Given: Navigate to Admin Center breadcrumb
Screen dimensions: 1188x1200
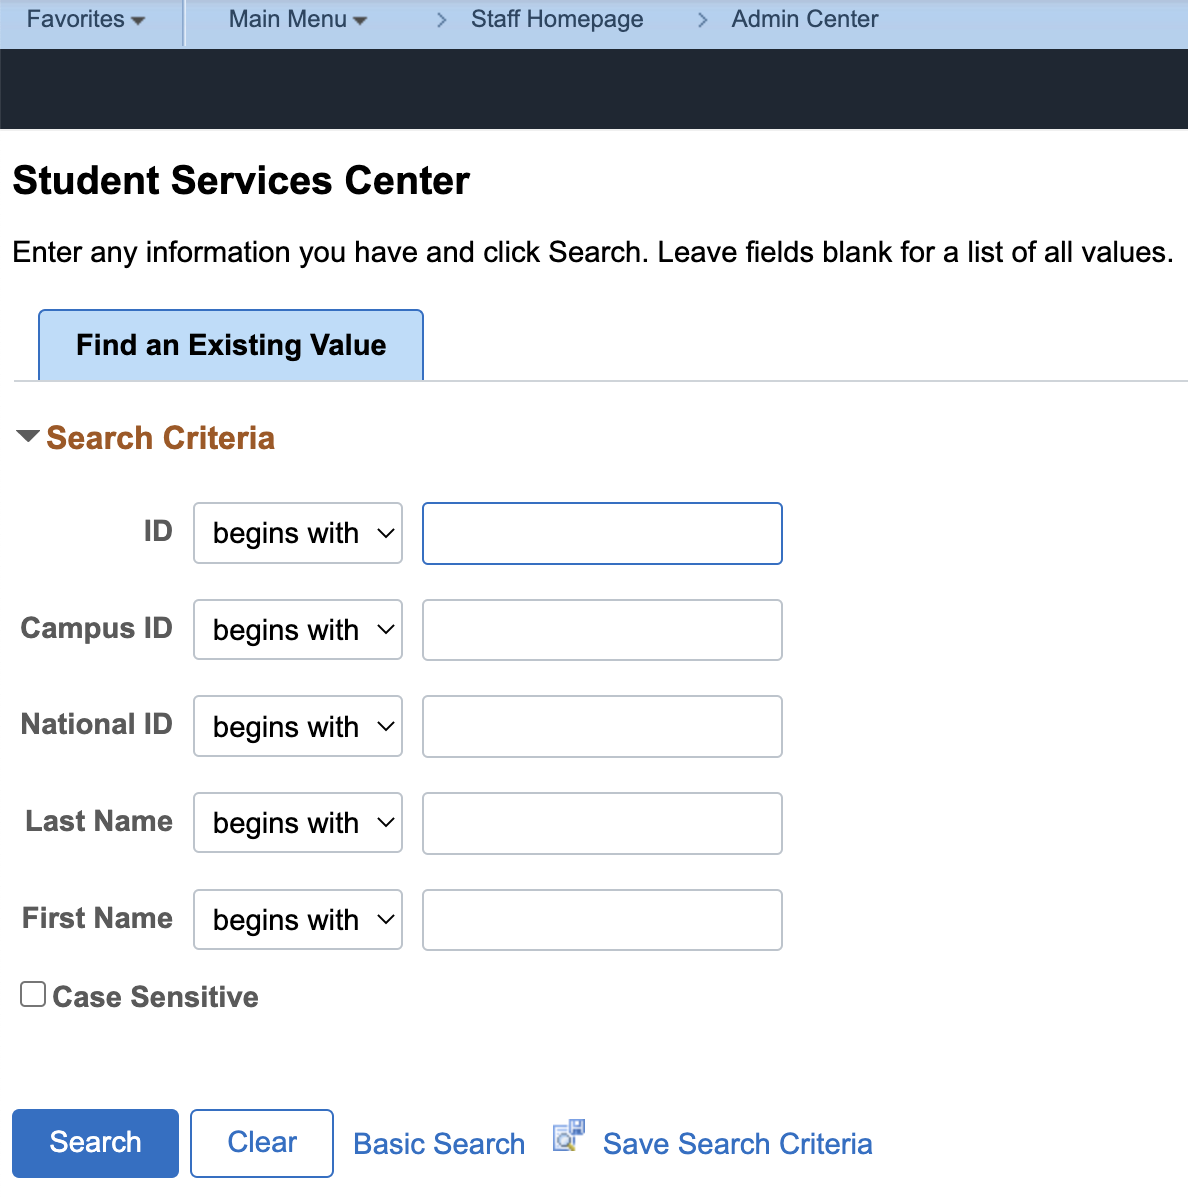Looking at the screenshot, I should coord(804,19).
